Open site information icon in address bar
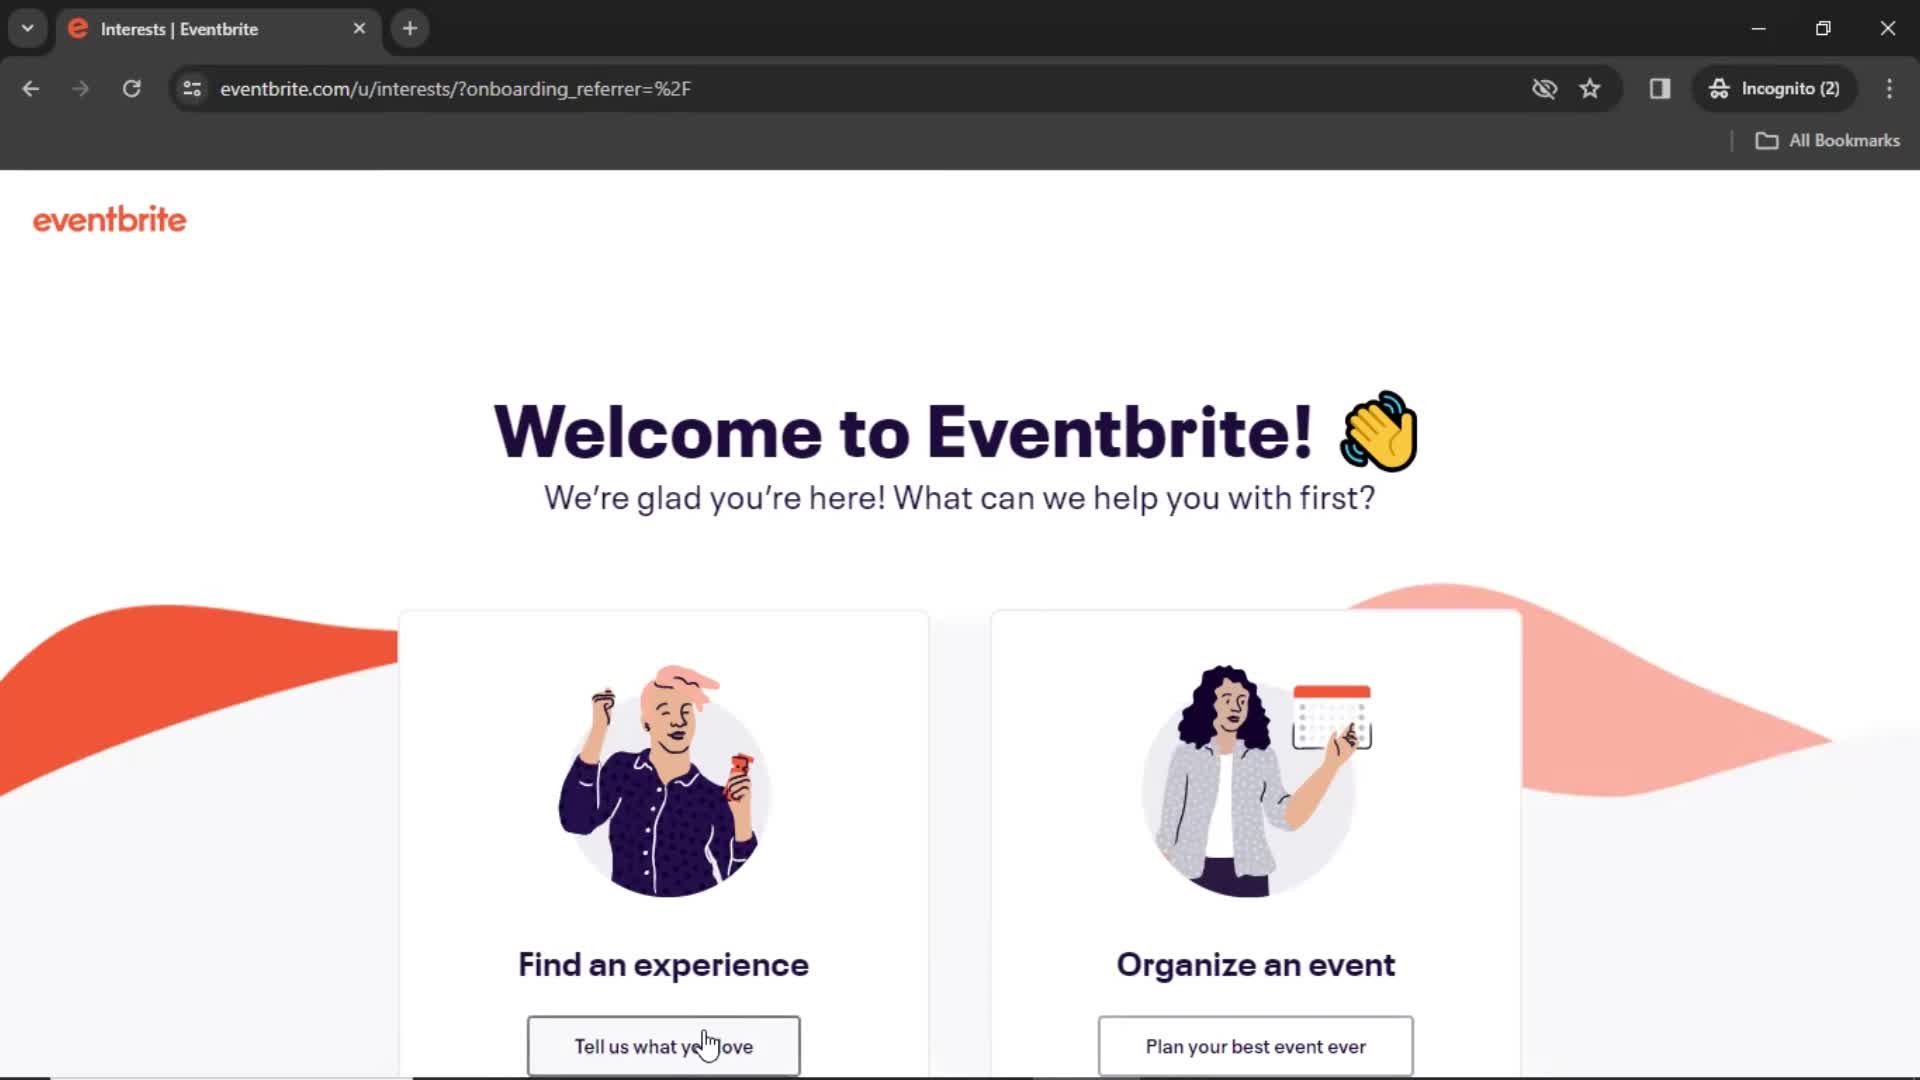Viewport: 1920px width, 1080px height. (x=192, y=89)
